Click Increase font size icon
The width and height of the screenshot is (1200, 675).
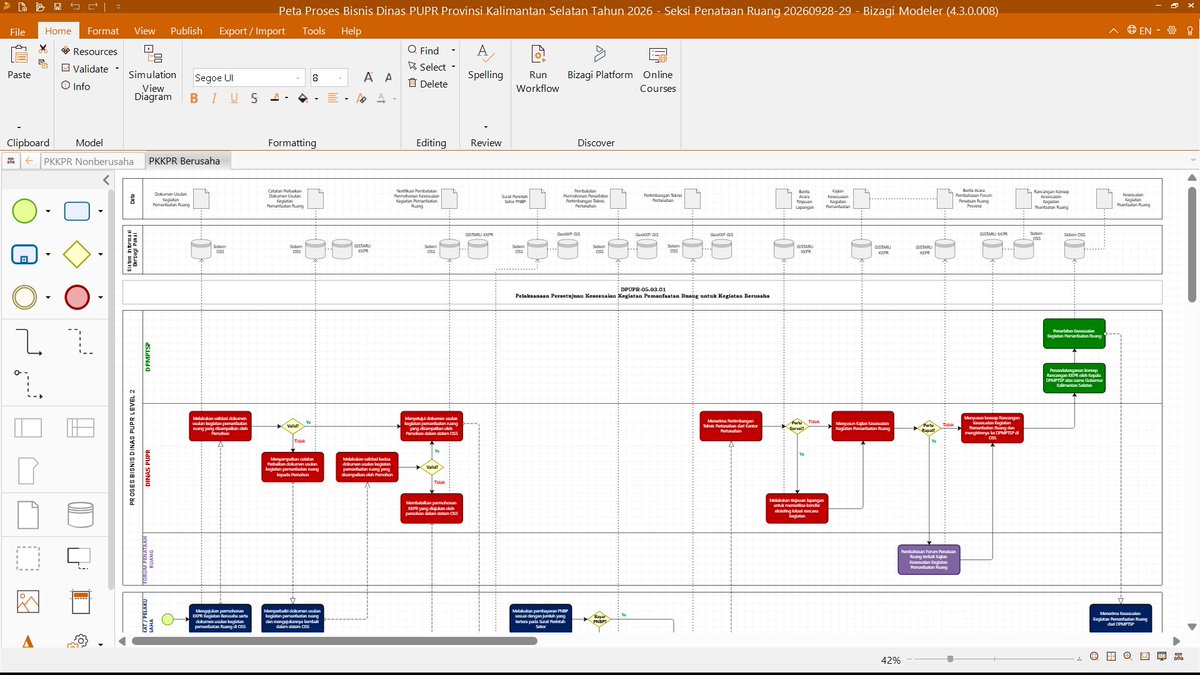(x=369, y=77)
